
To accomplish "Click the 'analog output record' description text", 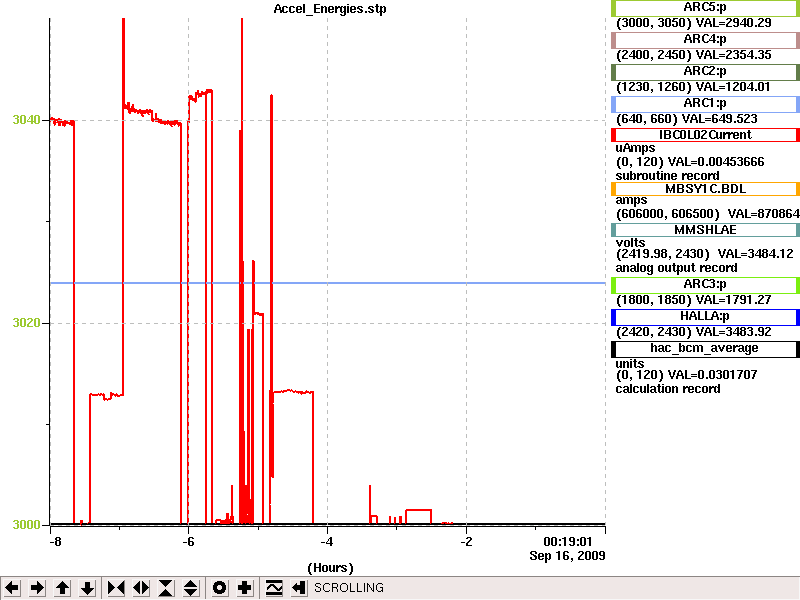I will (x=677, y=268).
